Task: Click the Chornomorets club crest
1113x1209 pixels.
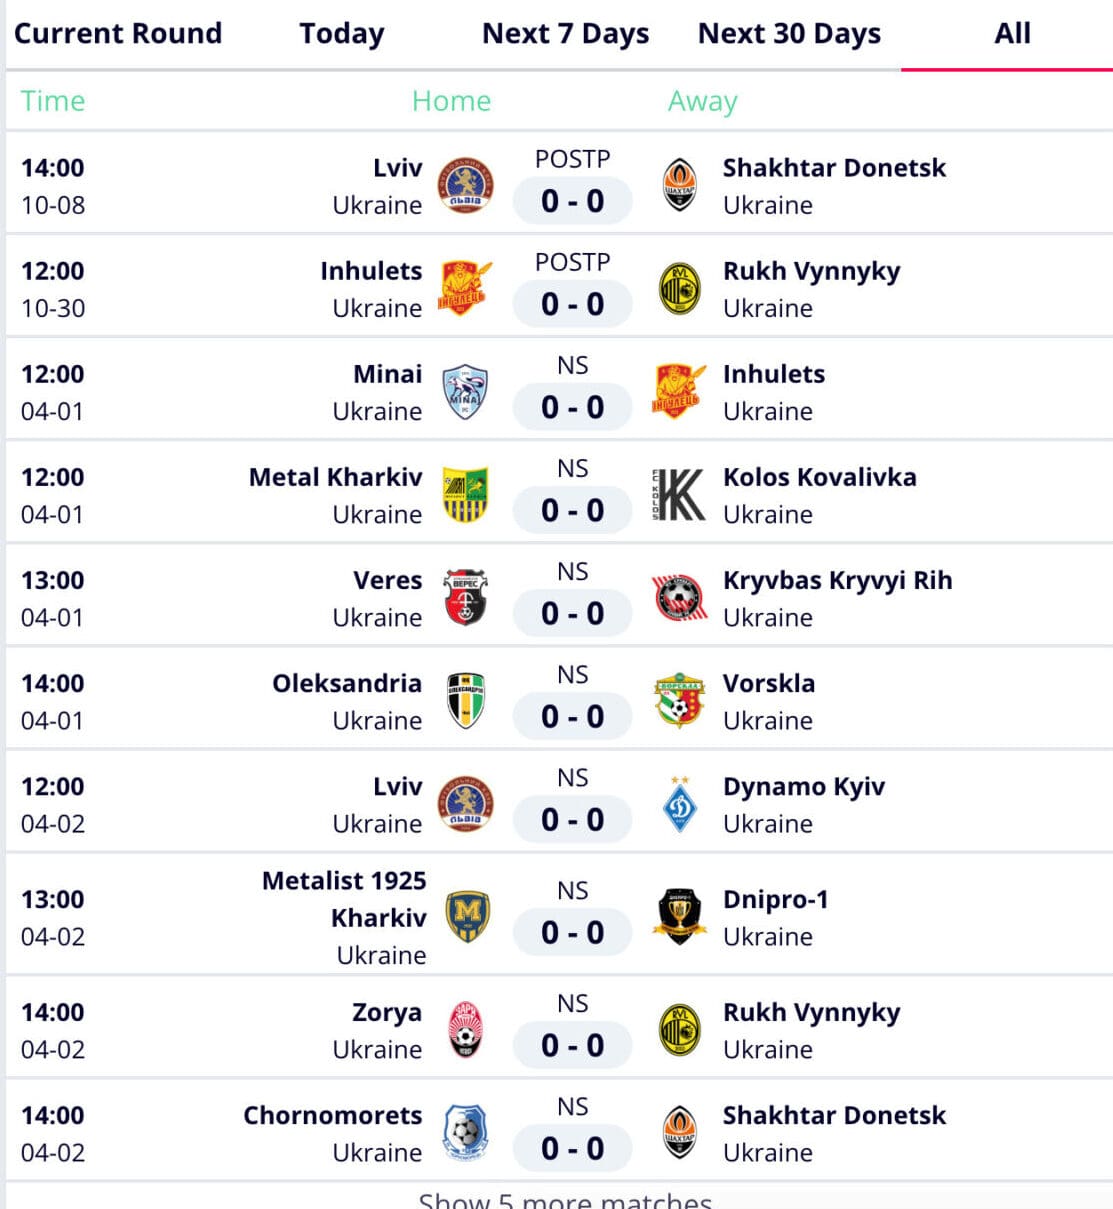Action: point(465,1133)
